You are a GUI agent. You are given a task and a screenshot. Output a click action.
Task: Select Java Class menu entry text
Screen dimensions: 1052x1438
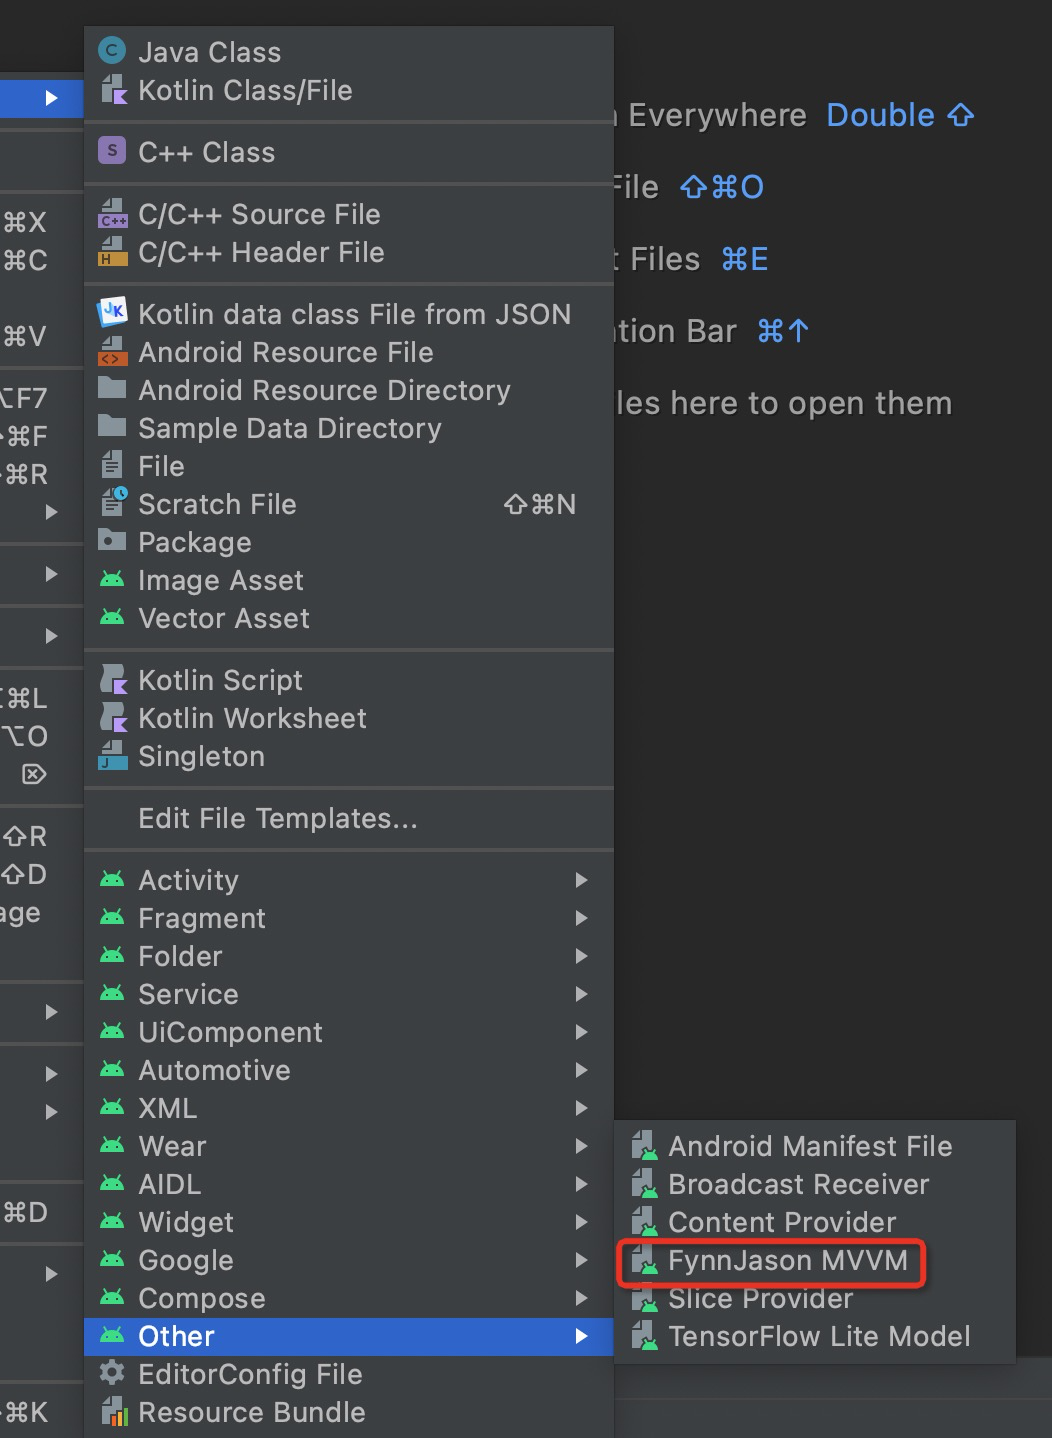point(210,52)
